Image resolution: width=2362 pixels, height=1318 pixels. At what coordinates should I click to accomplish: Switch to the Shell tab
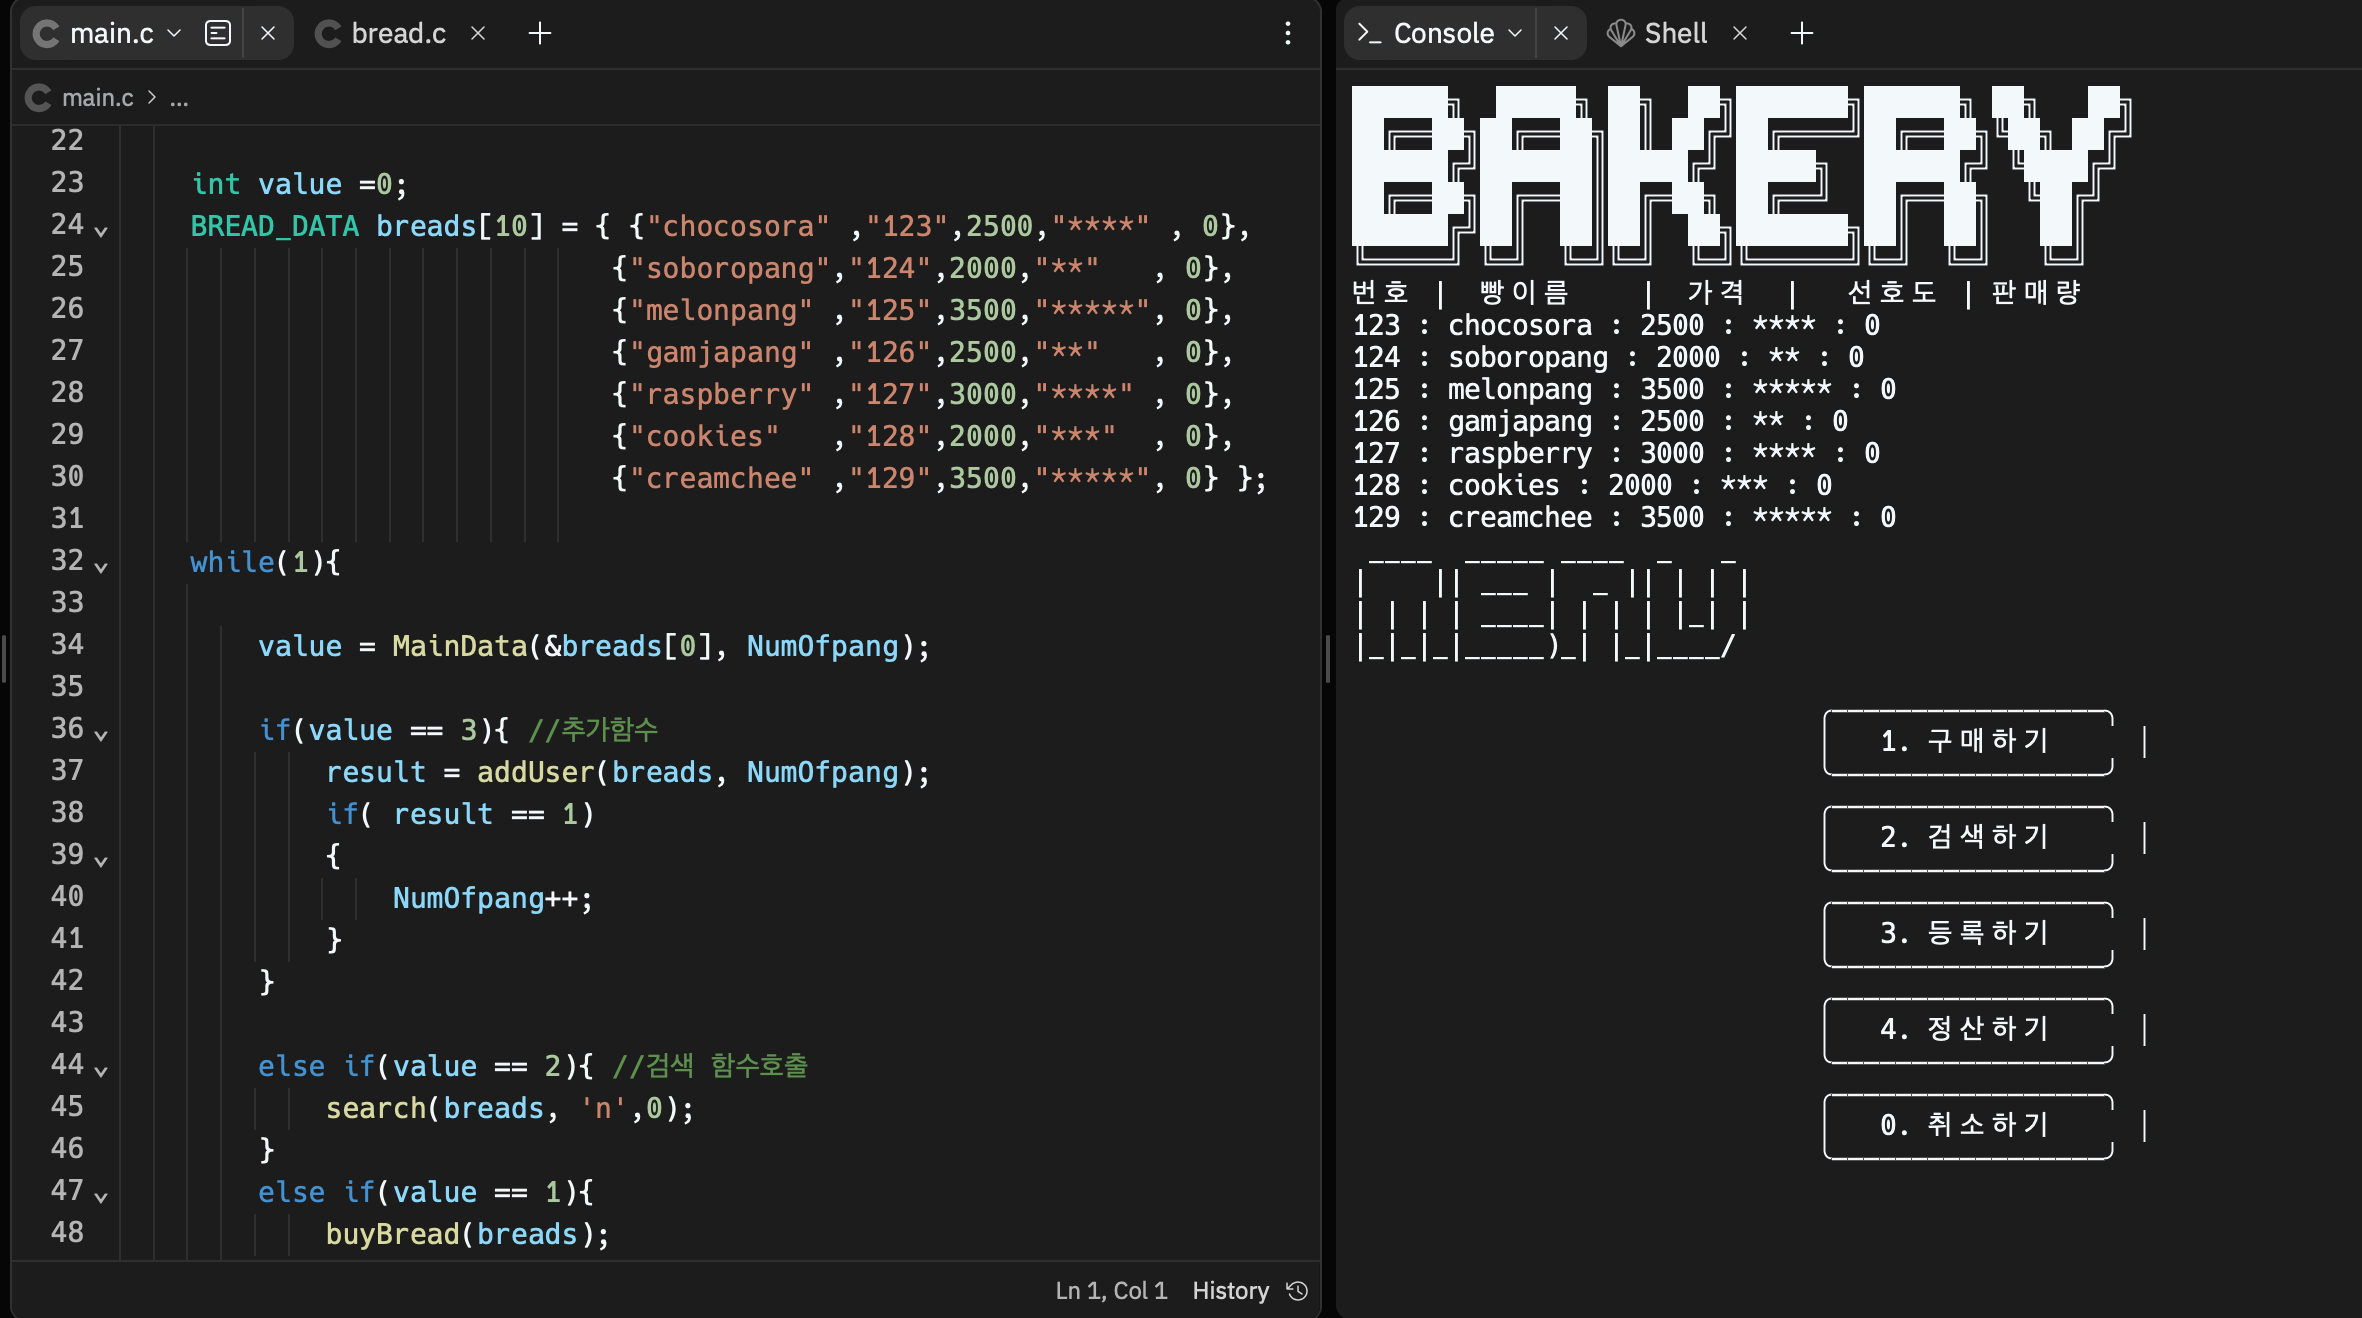click(1674, 33)
